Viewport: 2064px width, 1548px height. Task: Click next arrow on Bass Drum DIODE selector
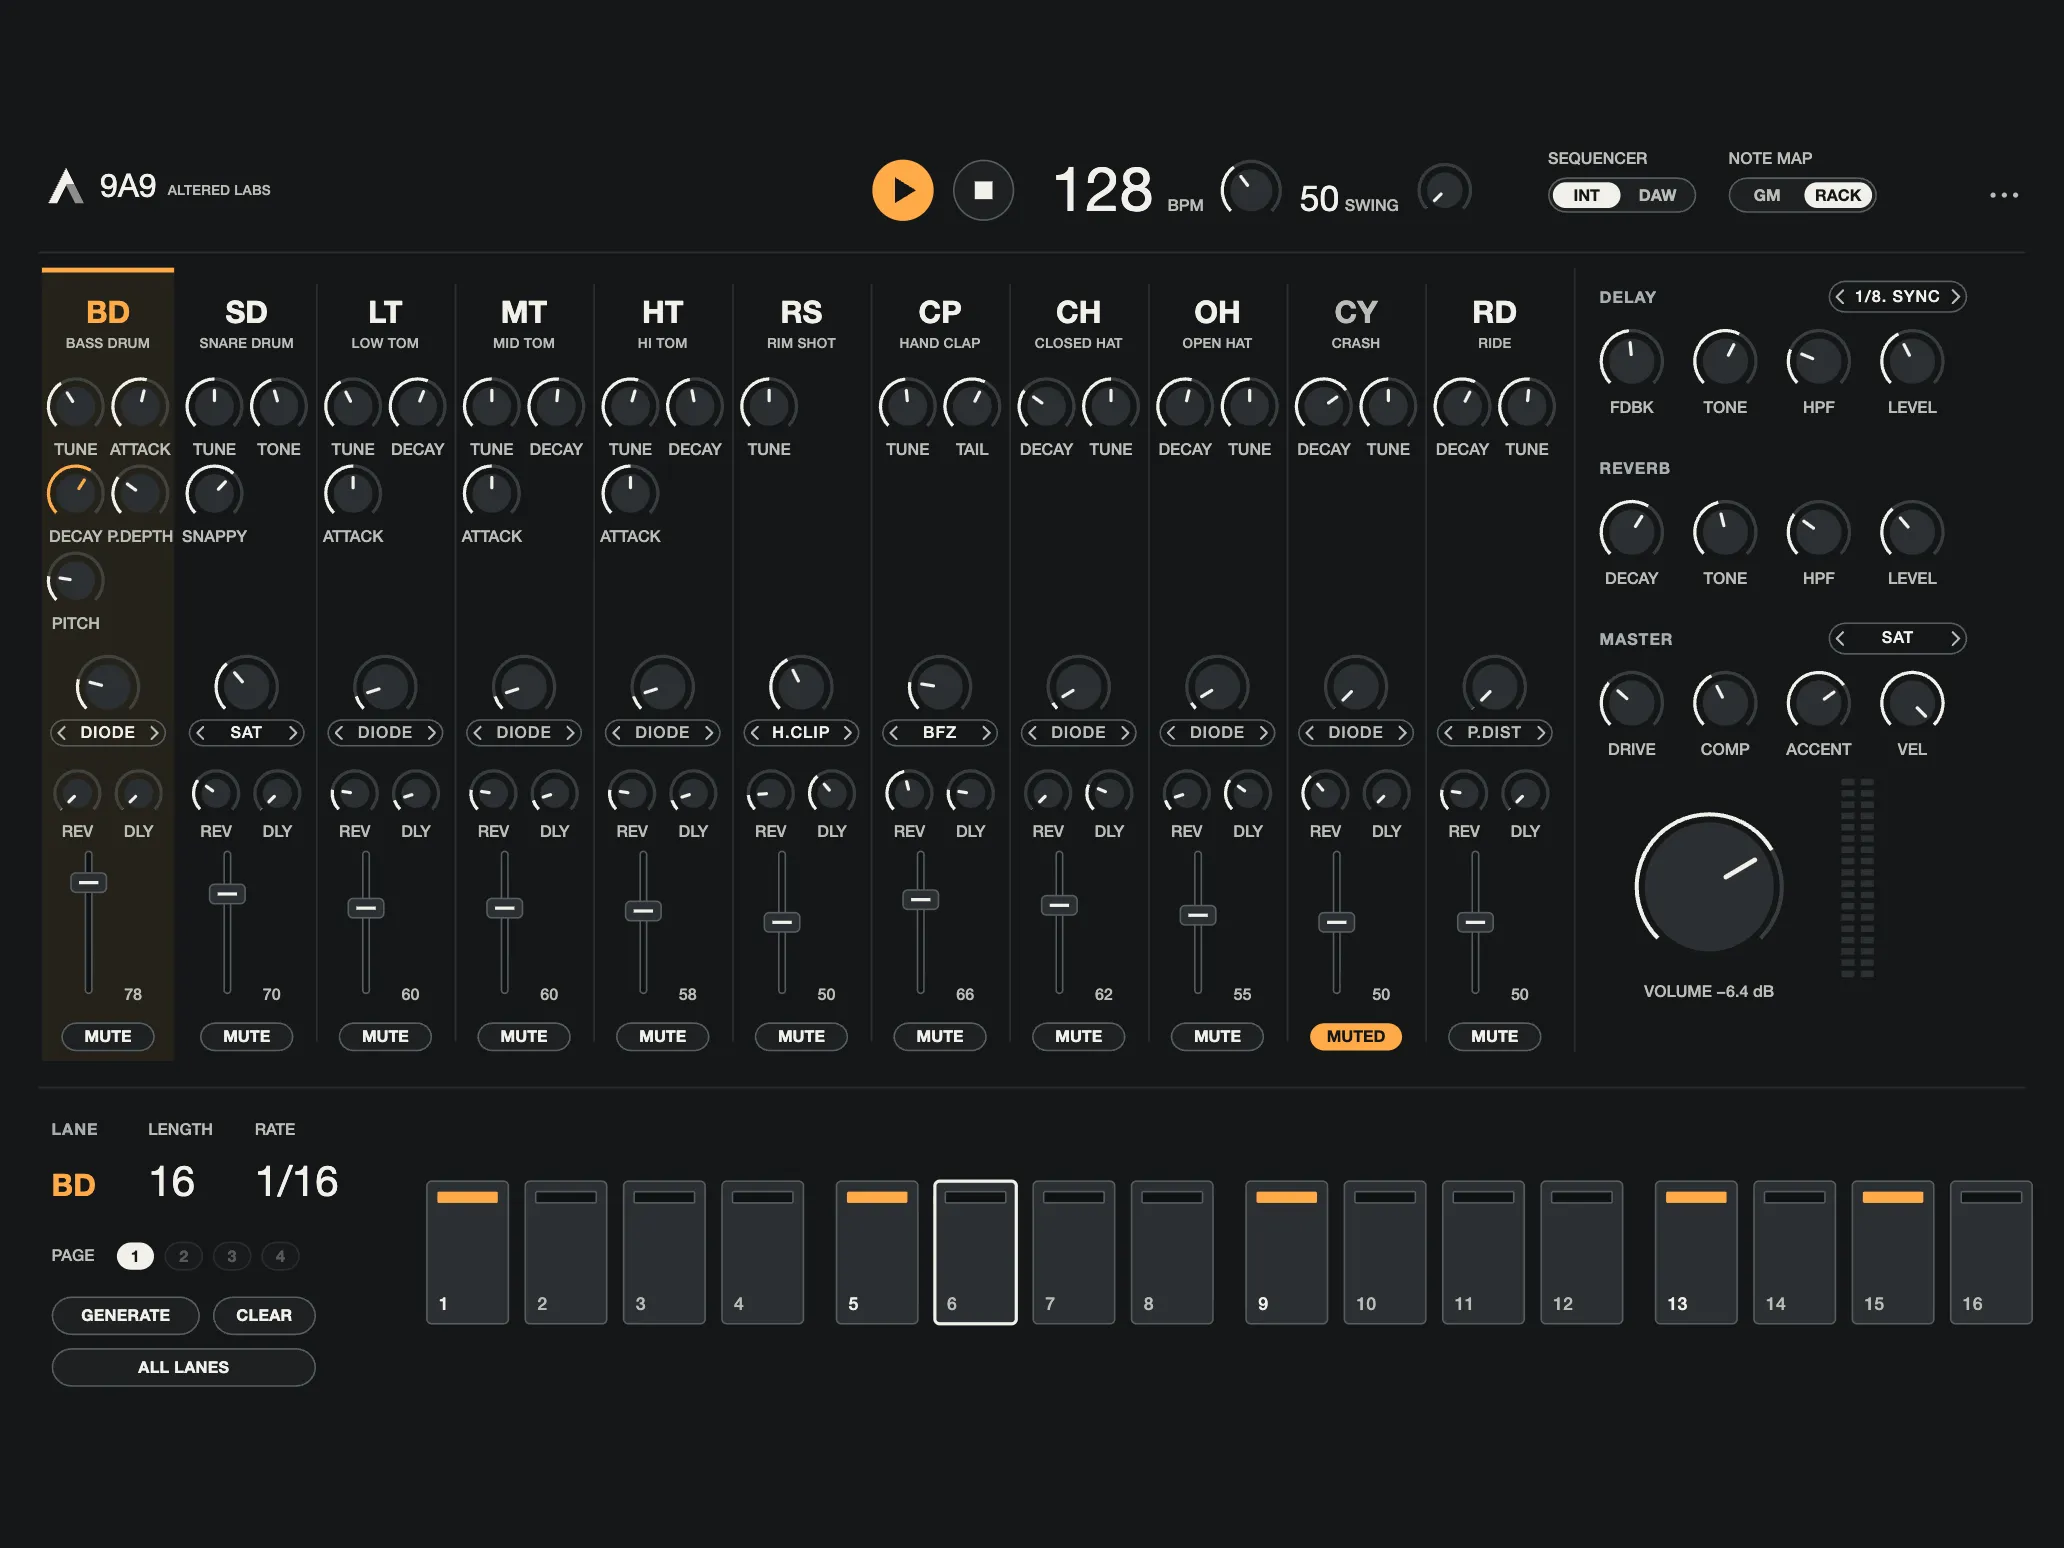[153, 732]
